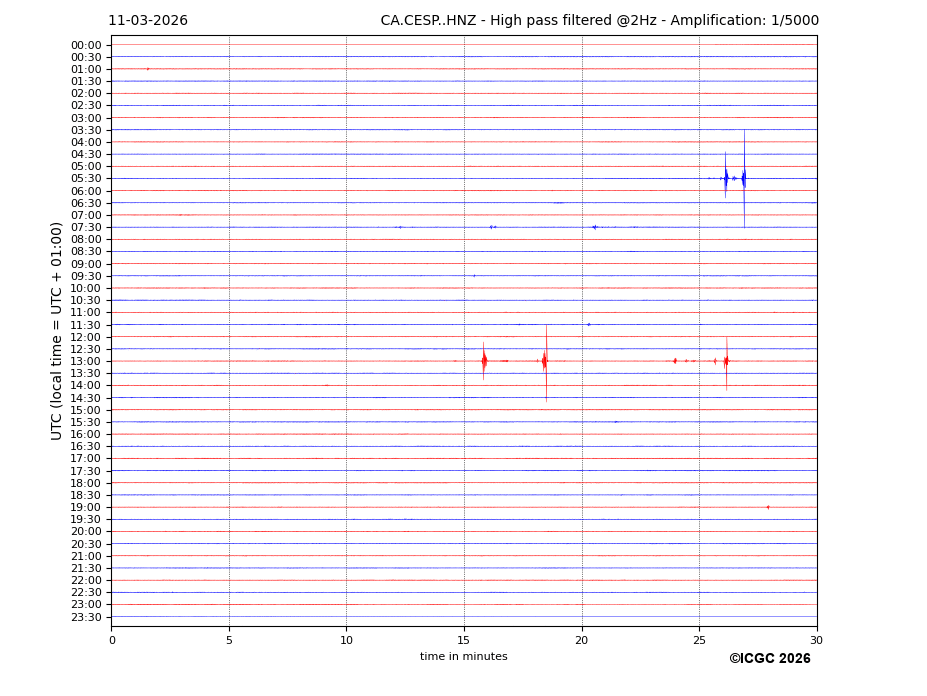The image size is (927, 696).
Task: Click the ©ICGC 2026 copyright text
Action: (769, 659)
